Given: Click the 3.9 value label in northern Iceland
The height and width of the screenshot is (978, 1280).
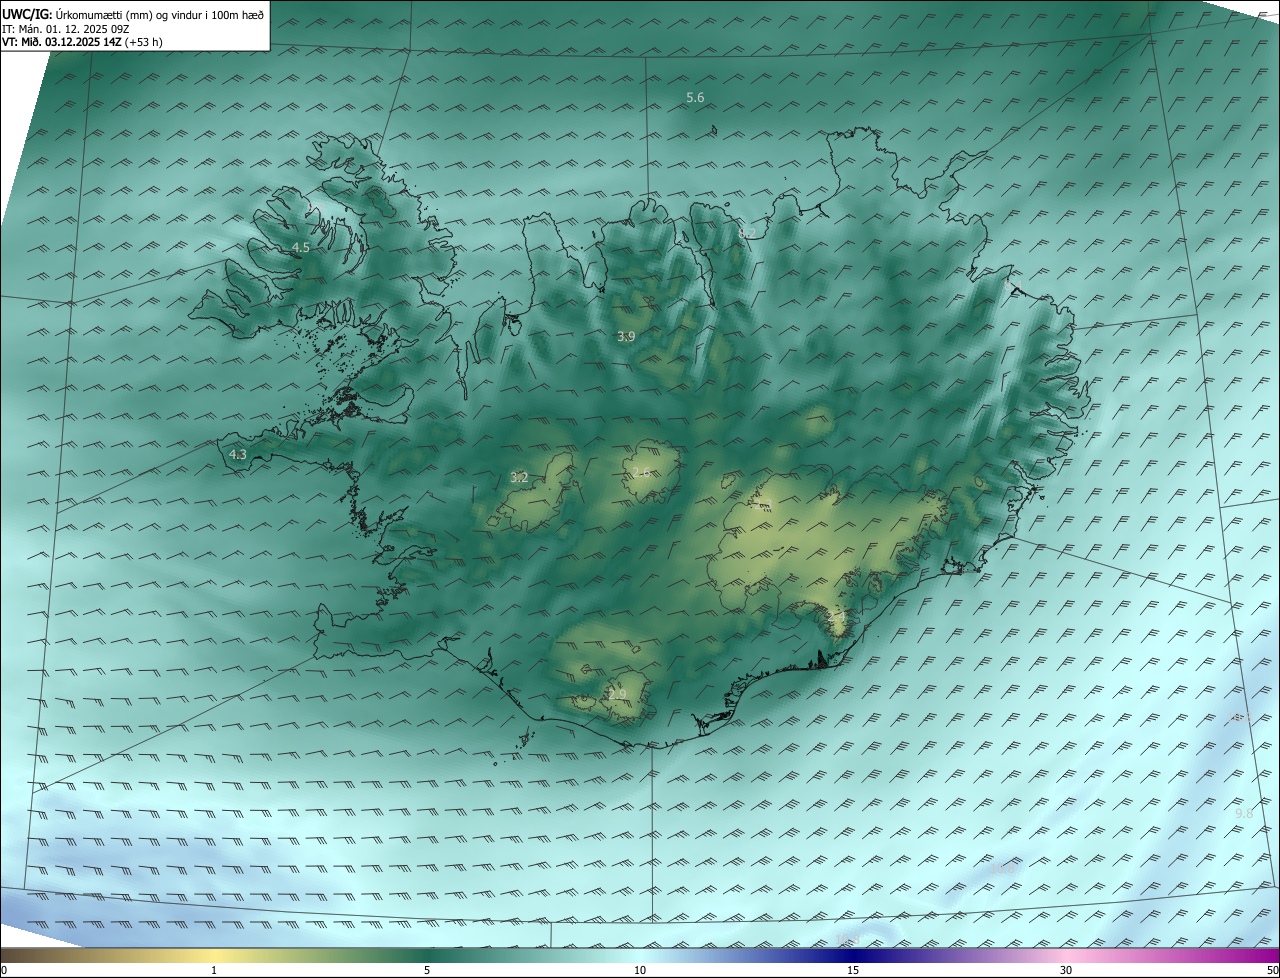Looking at the screenshot, I should coord(626,337).
